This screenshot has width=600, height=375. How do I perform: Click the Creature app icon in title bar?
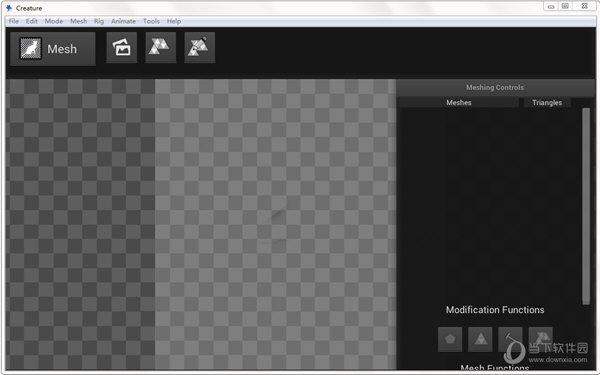(x=9, y=8)
